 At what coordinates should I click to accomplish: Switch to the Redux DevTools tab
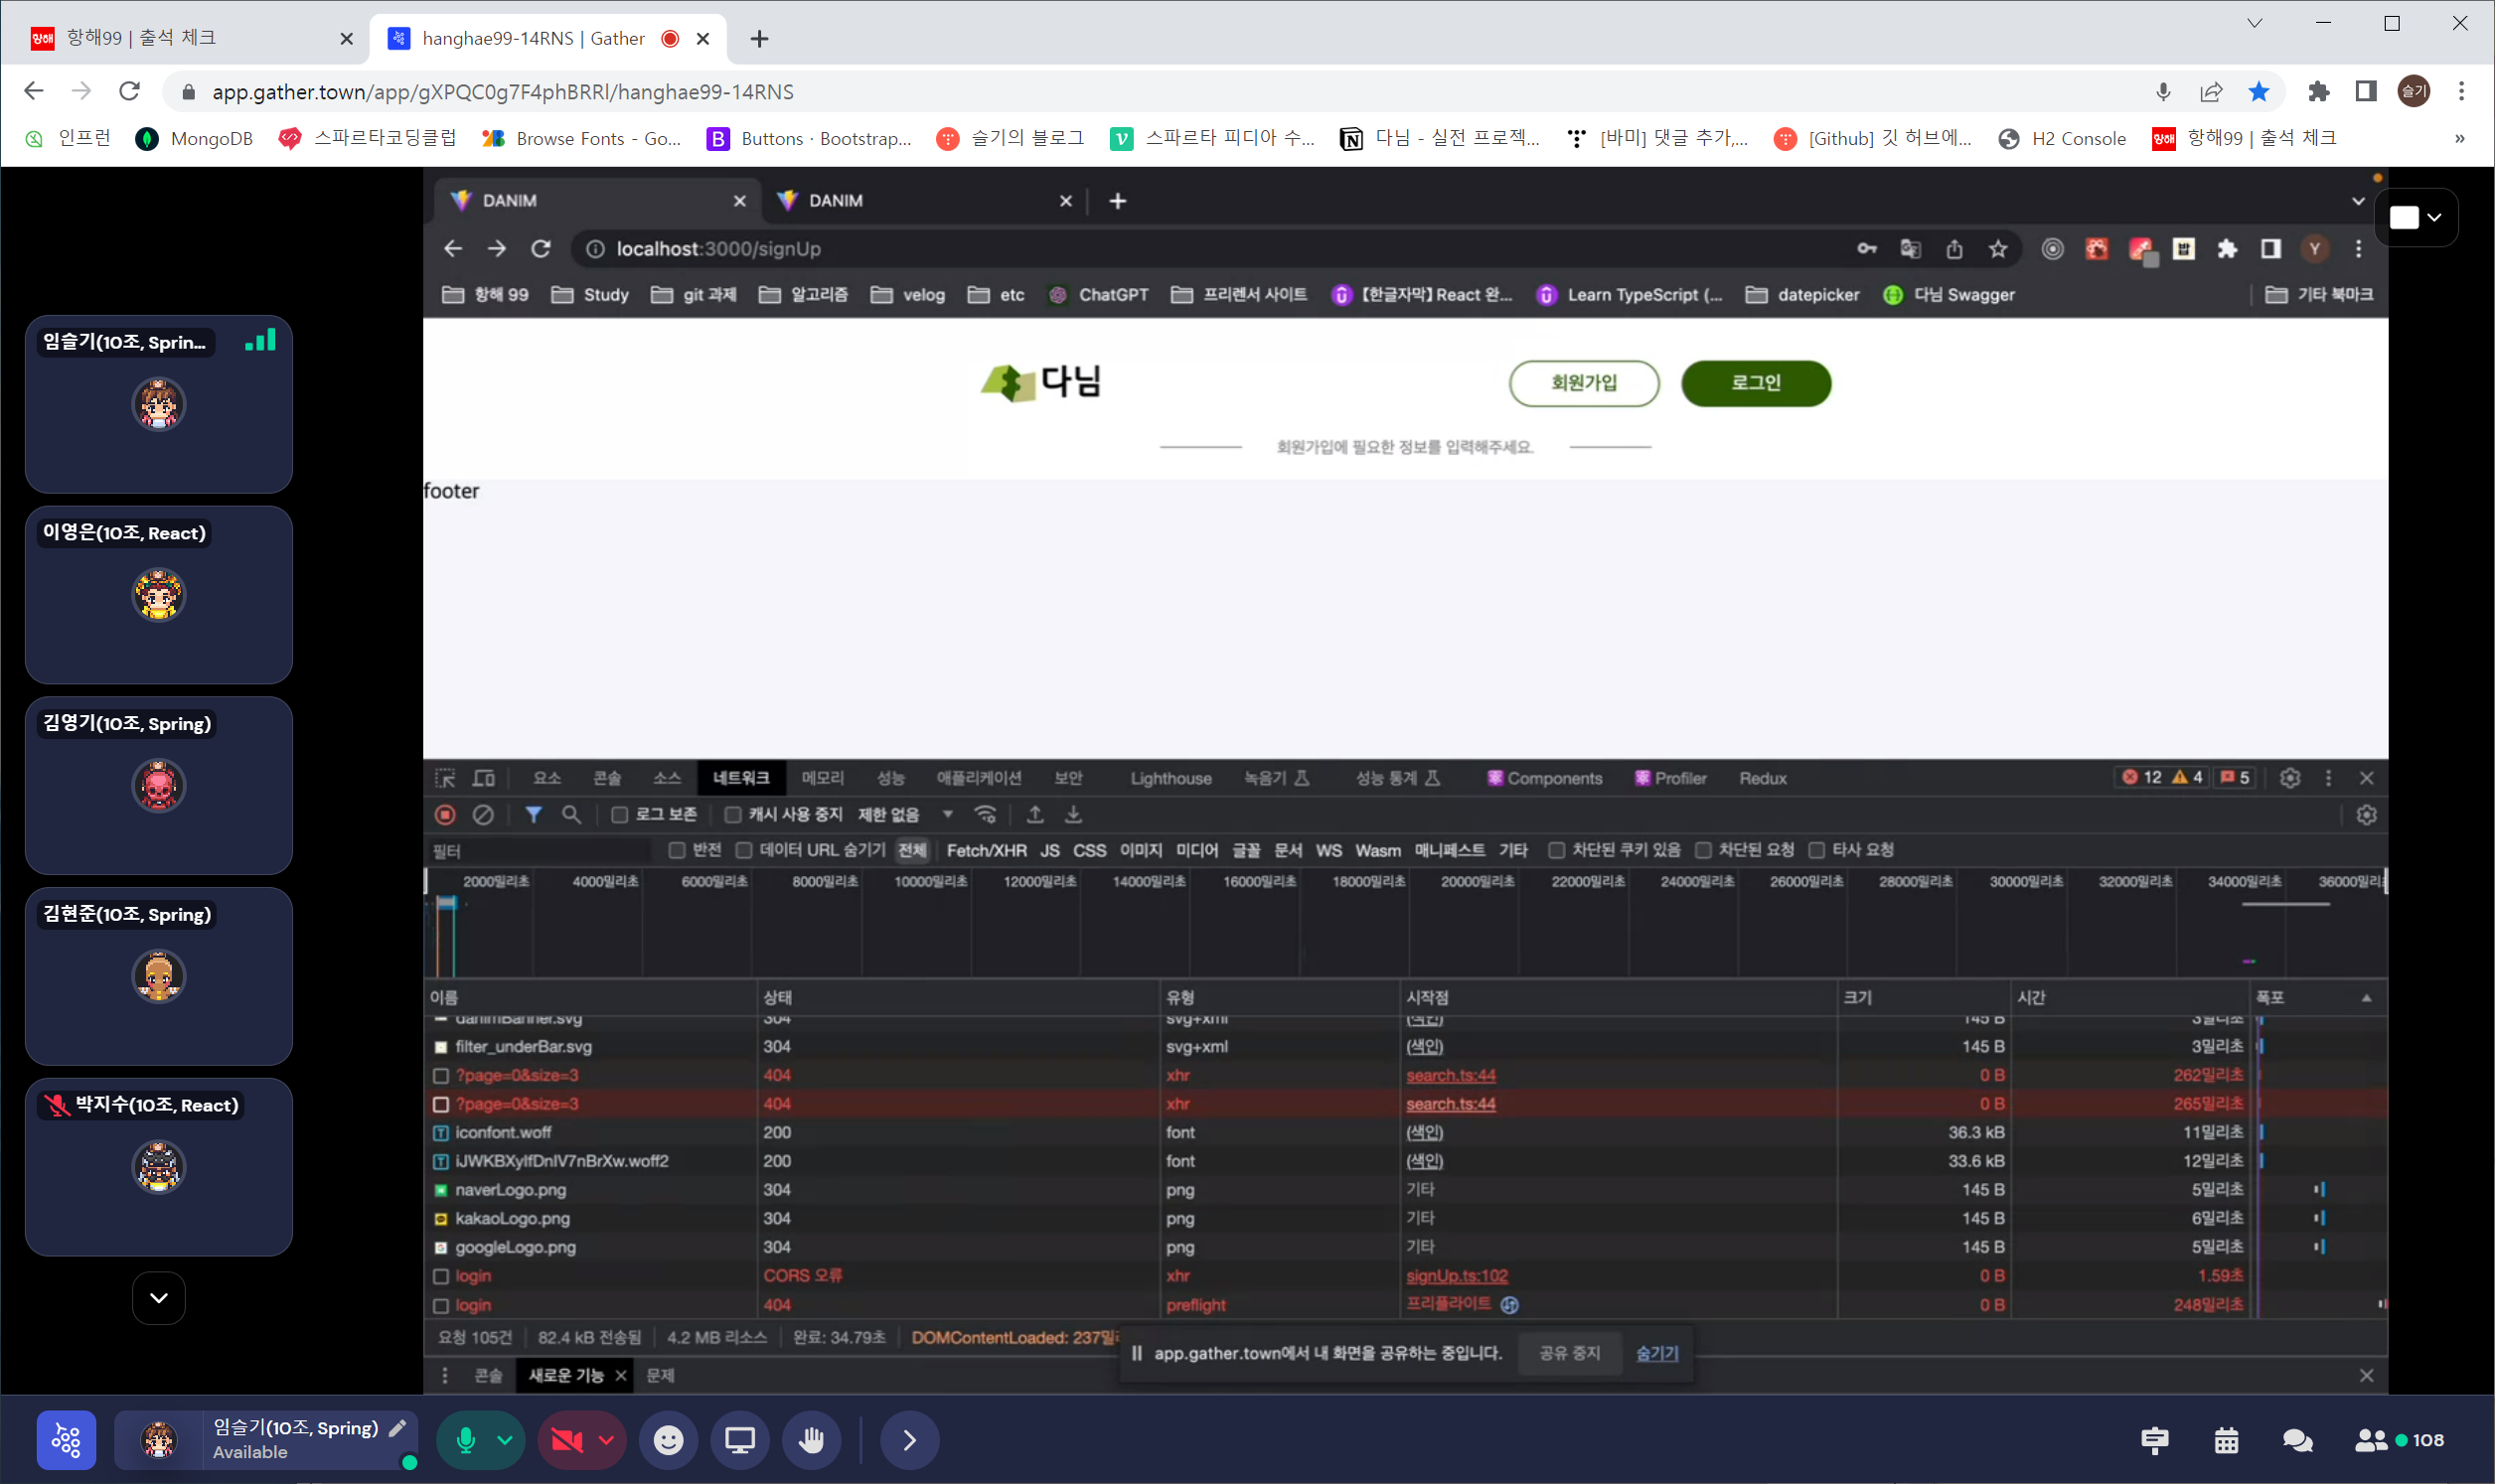click(1762, 778)
